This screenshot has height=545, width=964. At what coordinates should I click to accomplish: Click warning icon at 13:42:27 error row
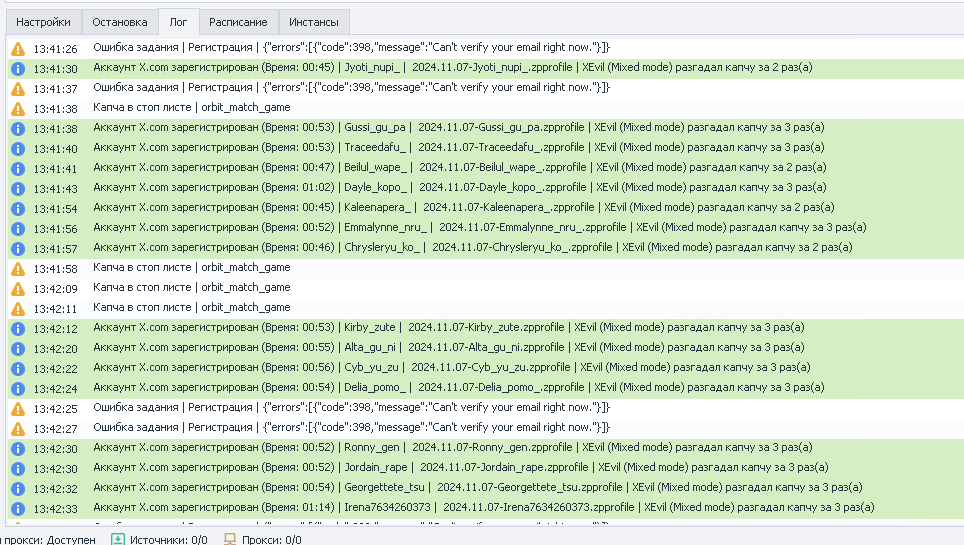[18, 429]
